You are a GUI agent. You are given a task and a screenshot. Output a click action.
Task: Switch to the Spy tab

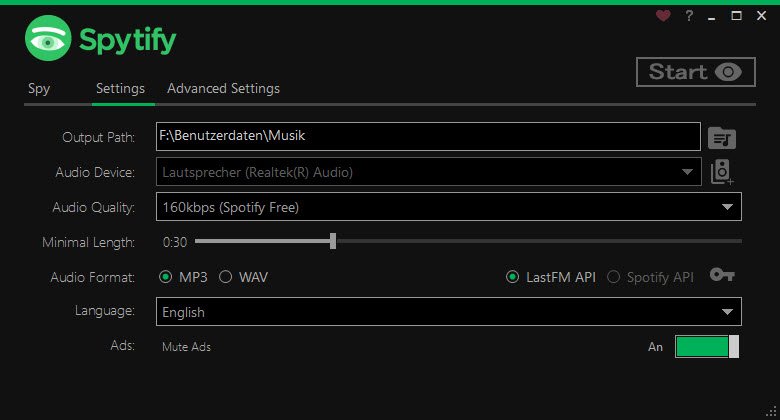tap(39, 88)
